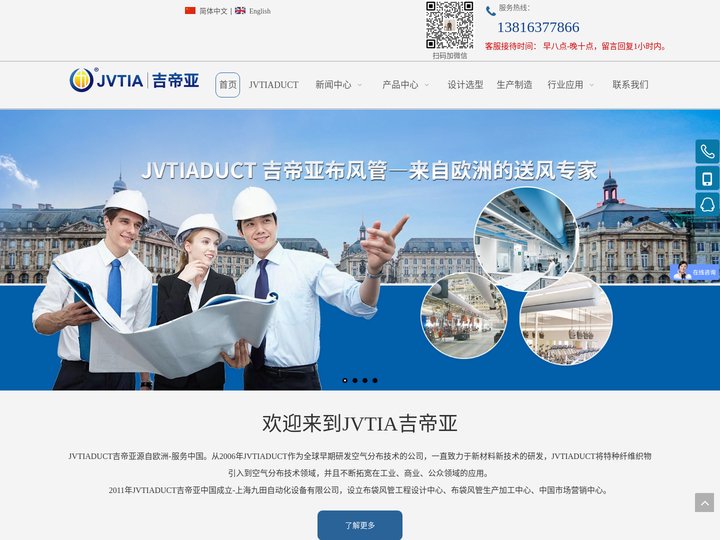Click the mobile device icon in right sidebar
The height and width of the screenshot is (540, 720).
pyautogui.click(x=707, y=179)
